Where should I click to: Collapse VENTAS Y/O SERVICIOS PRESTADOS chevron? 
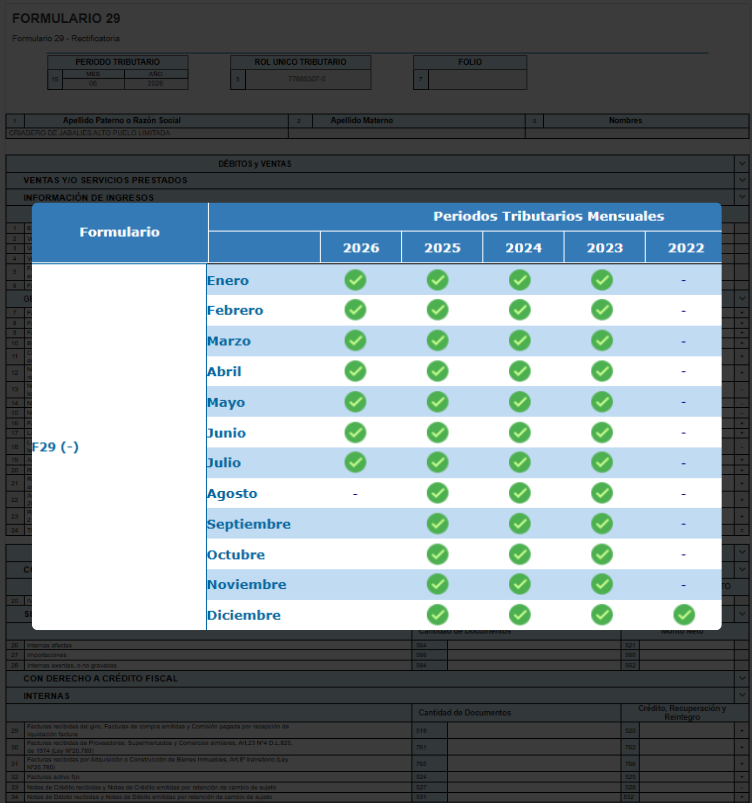(x=742, y=180)
